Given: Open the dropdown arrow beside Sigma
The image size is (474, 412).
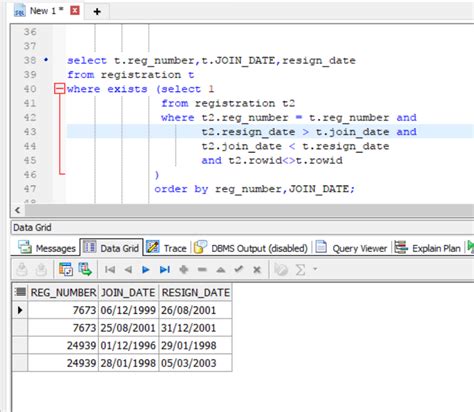Looking at the screenshot, I should coord(315,269).
